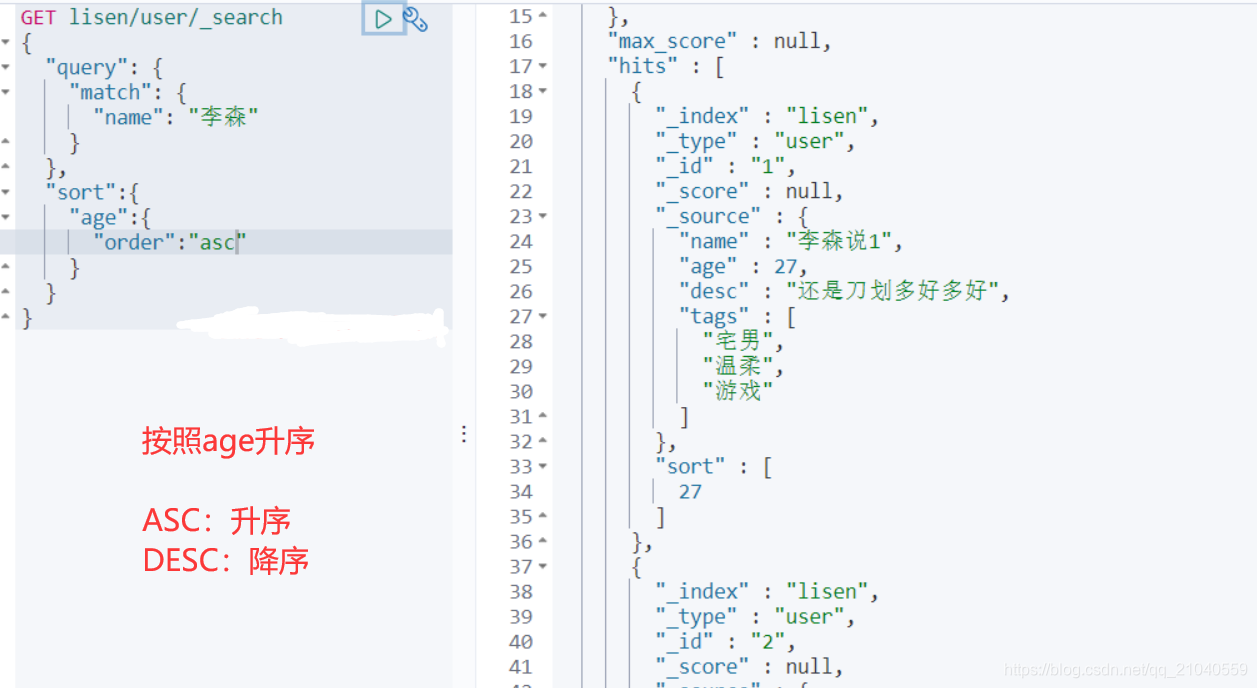Click the fold-end arrow at line 35
This screenshot has height=688, width=1257.
(x=542, y=516)
